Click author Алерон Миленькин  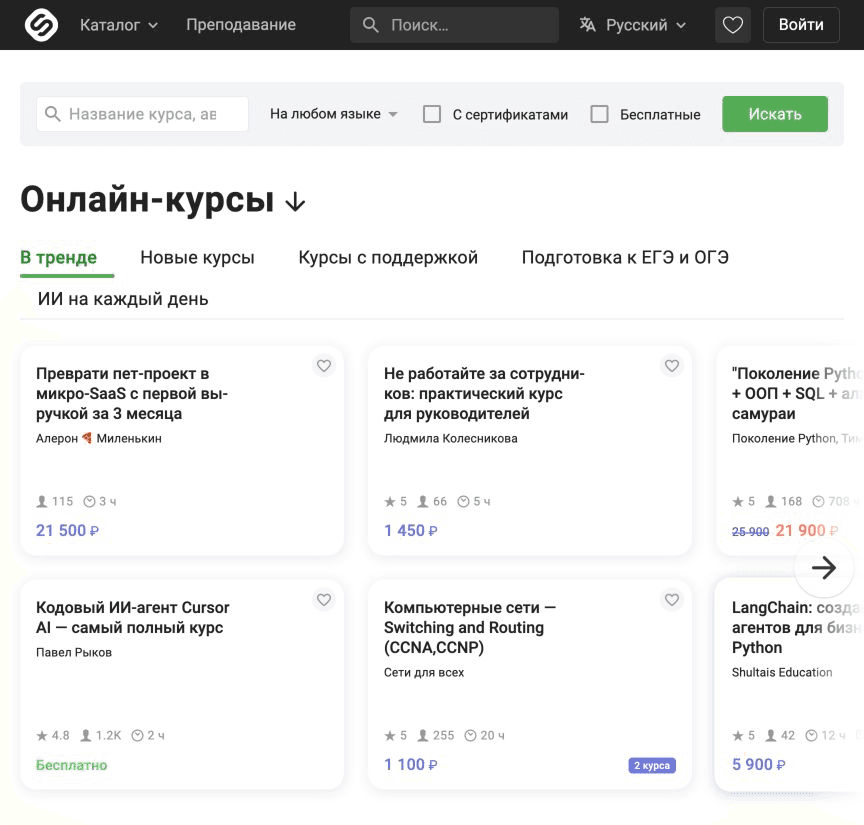[99, 439]
